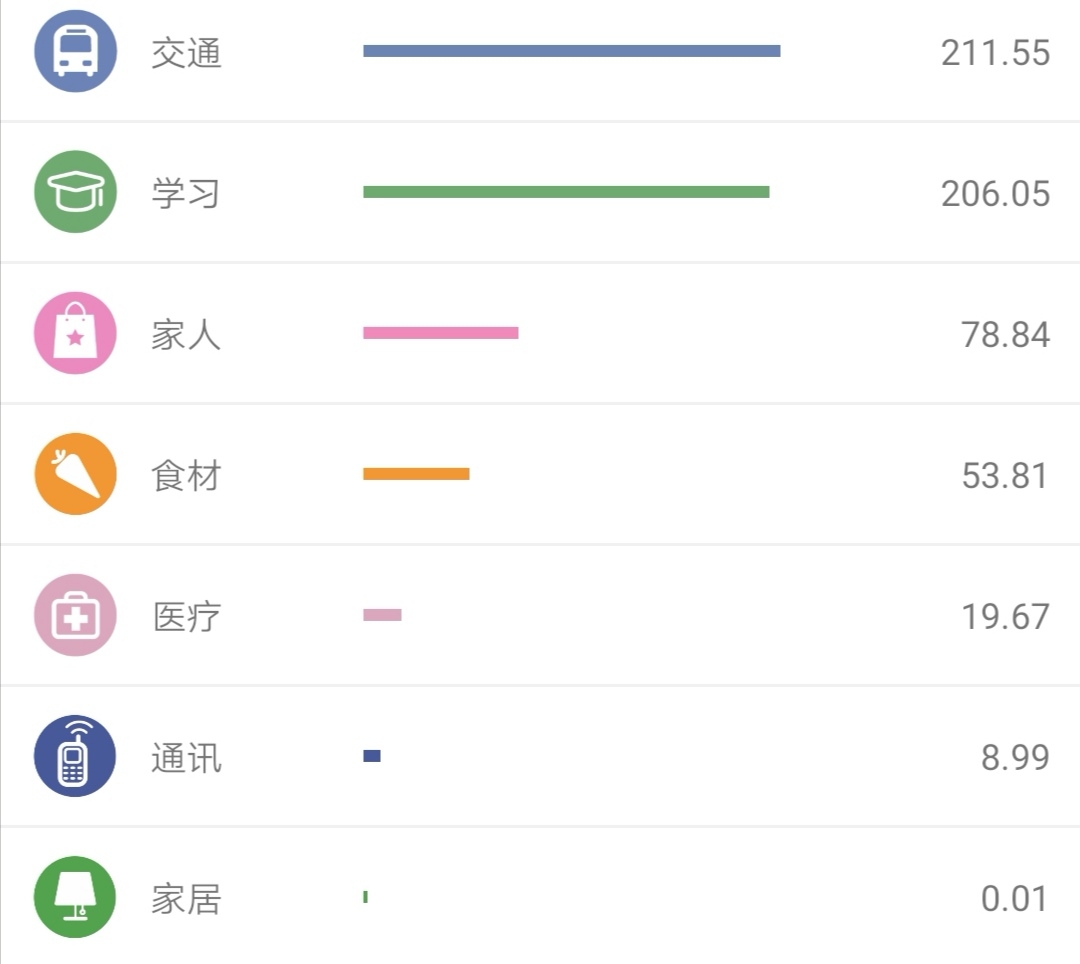
Task: Click the orange 食材 spending bar
Action: tap(416, 474)
